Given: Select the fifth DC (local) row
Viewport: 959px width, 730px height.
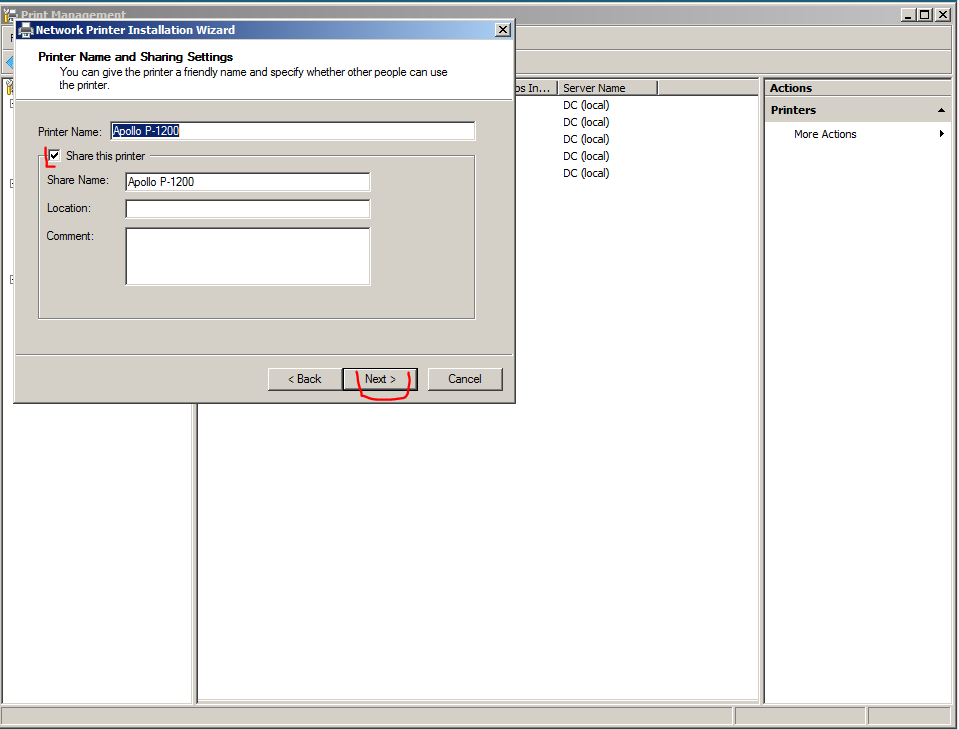Looking at the screenshot, I should [x=586, y=174].
